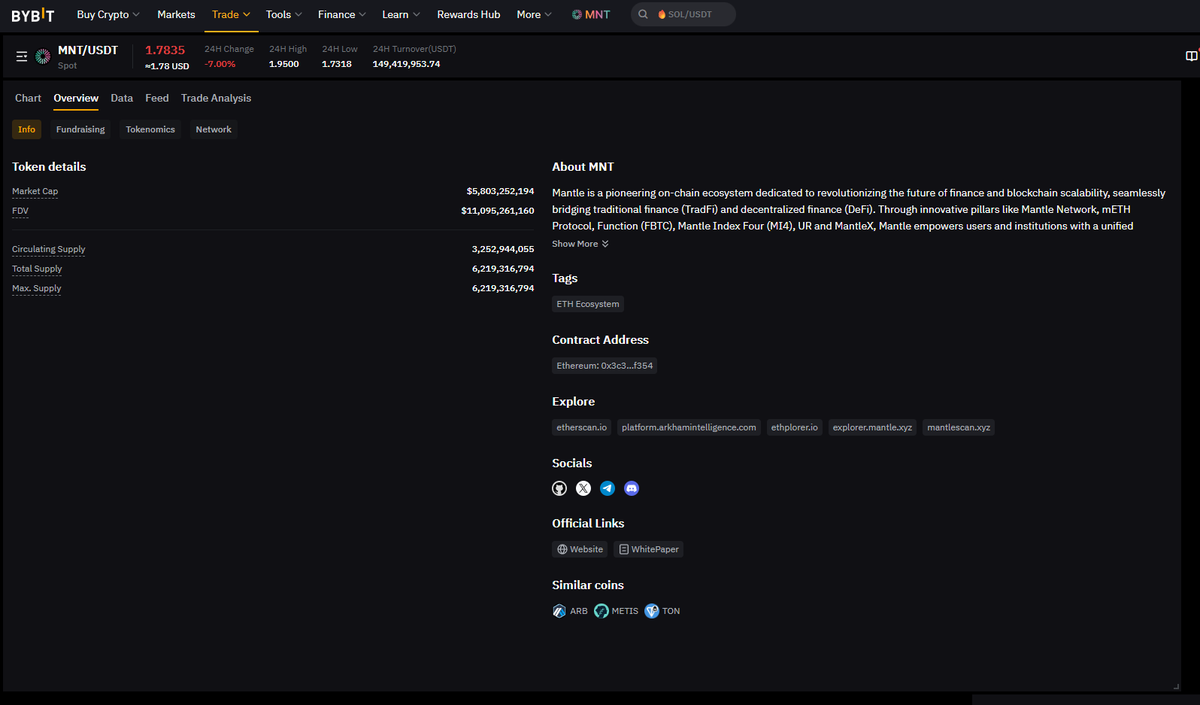Switch to the Trade Analysis tab
The image size is (1200, 705).
(x=216, y=98)
